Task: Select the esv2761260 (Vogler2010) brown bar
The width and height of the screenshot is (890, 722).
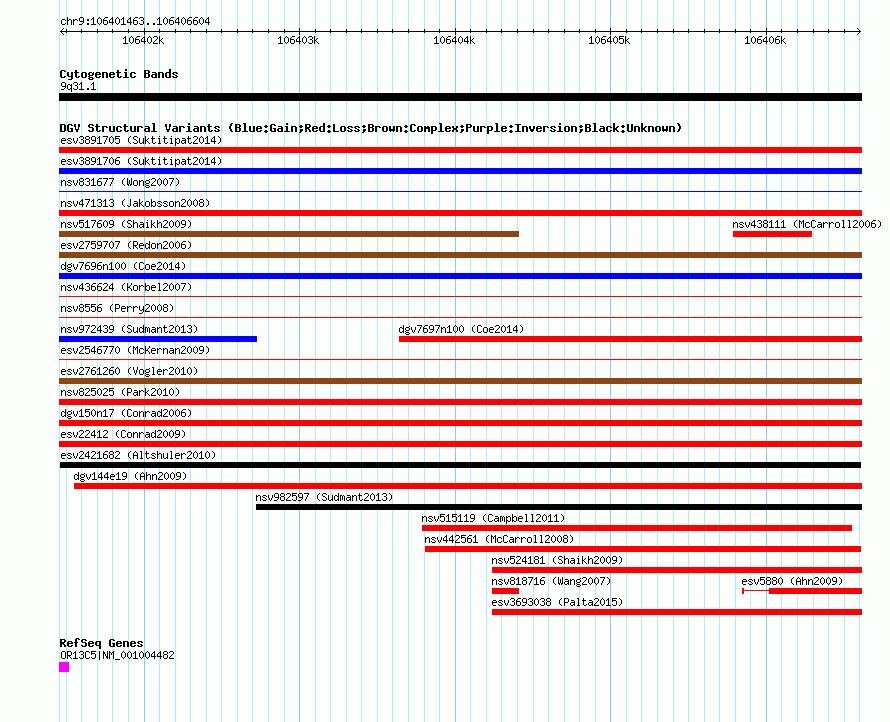Action: pos(460,381)
